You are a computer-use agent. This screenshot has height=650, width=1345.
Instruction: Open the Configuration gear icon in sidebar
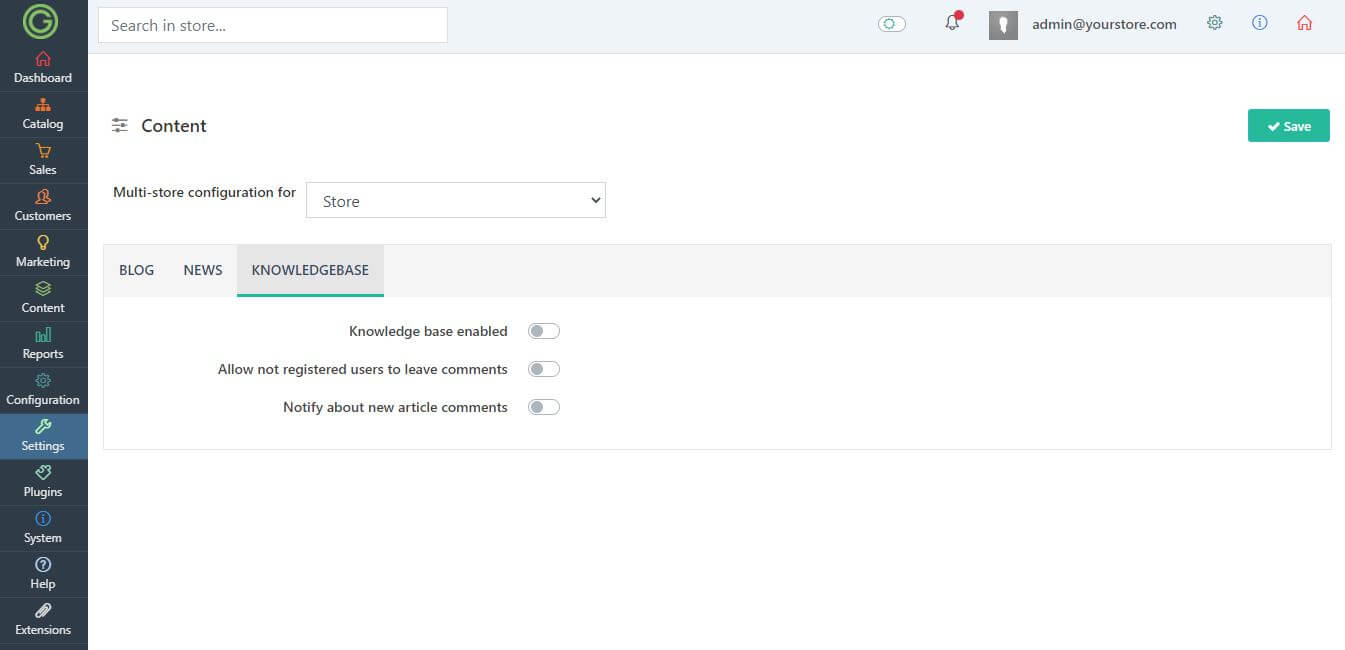tap(43, 381)
